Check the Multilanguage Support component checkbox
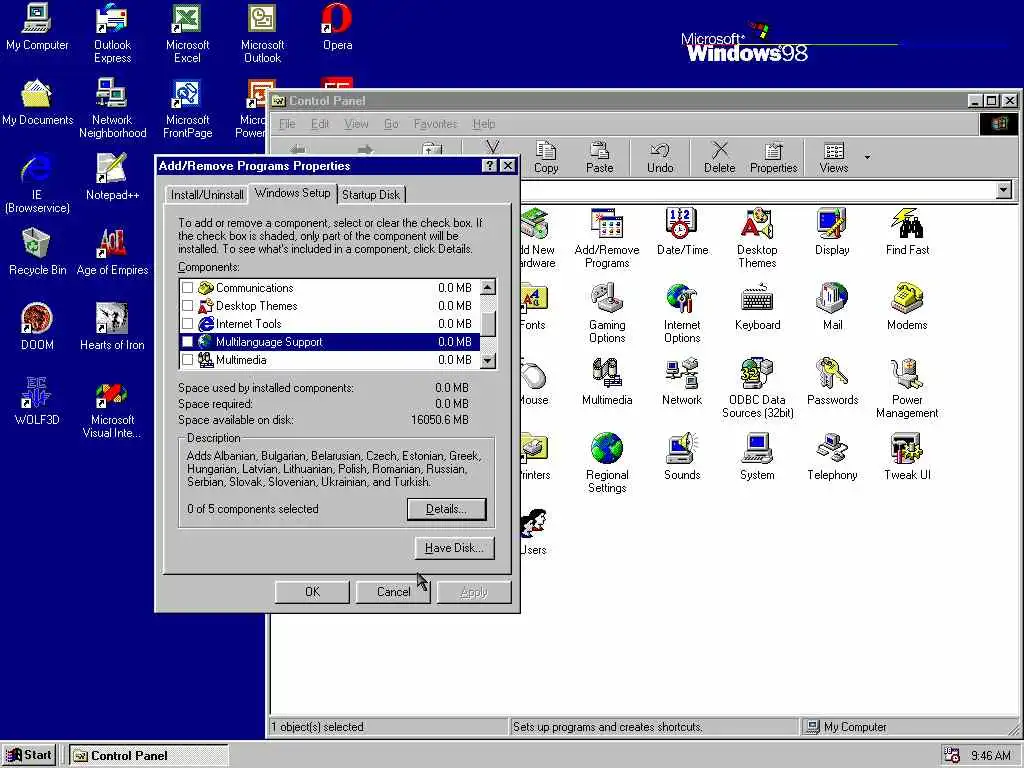1024x768 pixels. 187,342
